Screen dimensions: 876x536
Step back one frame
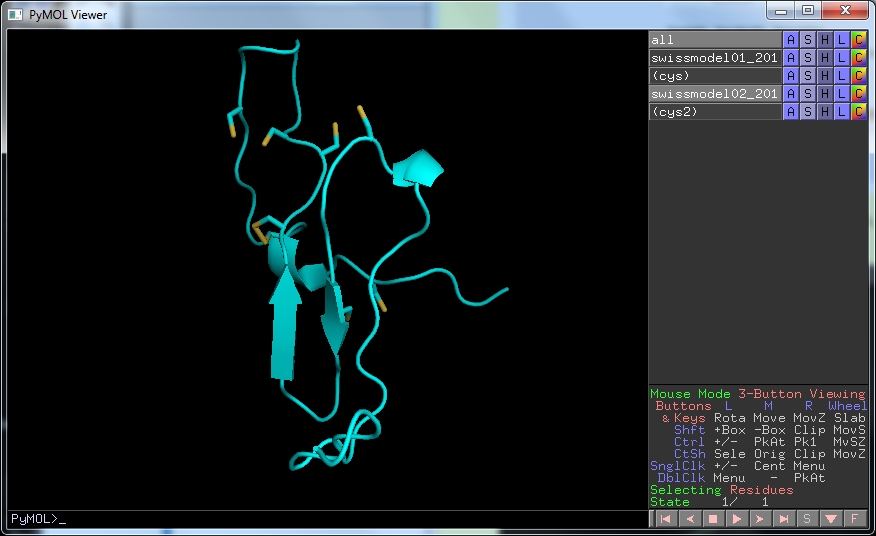point(688,519)
